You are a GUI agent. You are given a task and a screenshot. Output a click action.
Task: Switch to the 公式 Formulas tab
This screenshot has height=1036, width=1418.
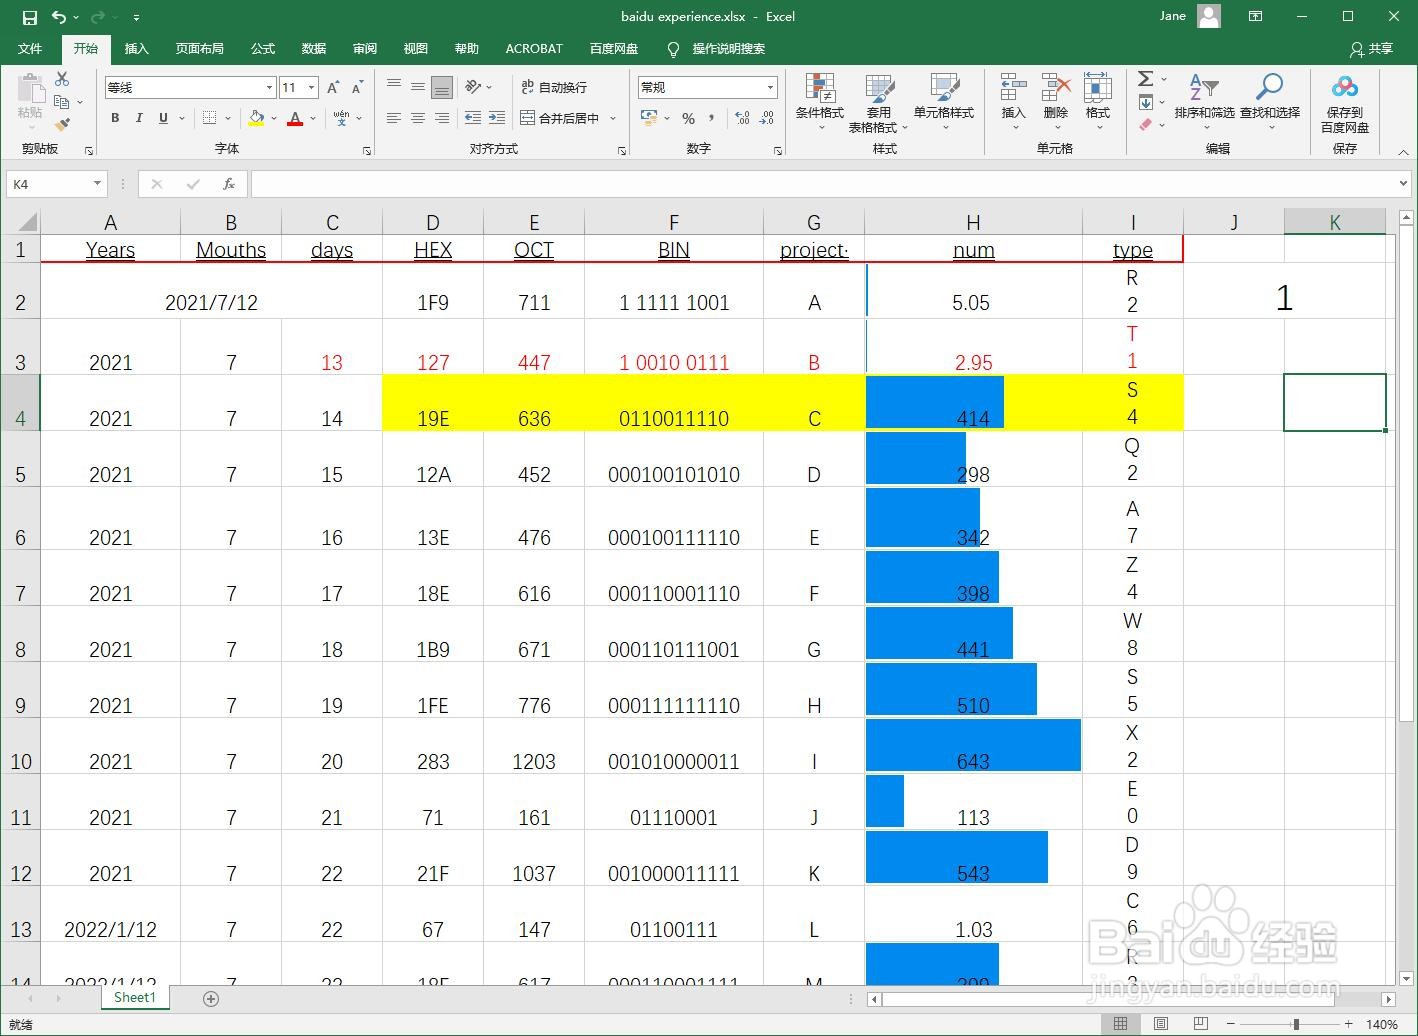[x=263, y=48]
